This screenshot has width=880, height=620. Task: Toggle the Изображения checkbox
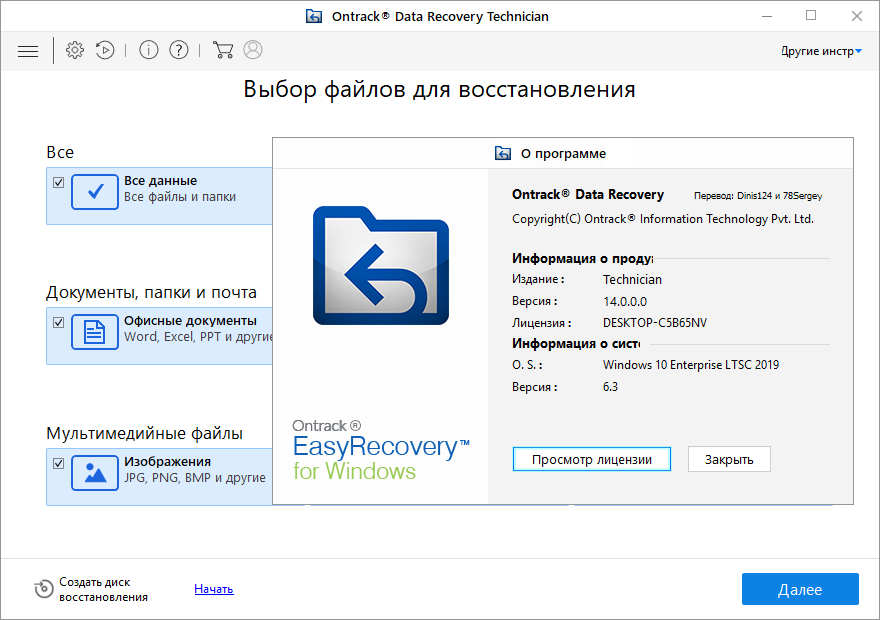point(58,463)
